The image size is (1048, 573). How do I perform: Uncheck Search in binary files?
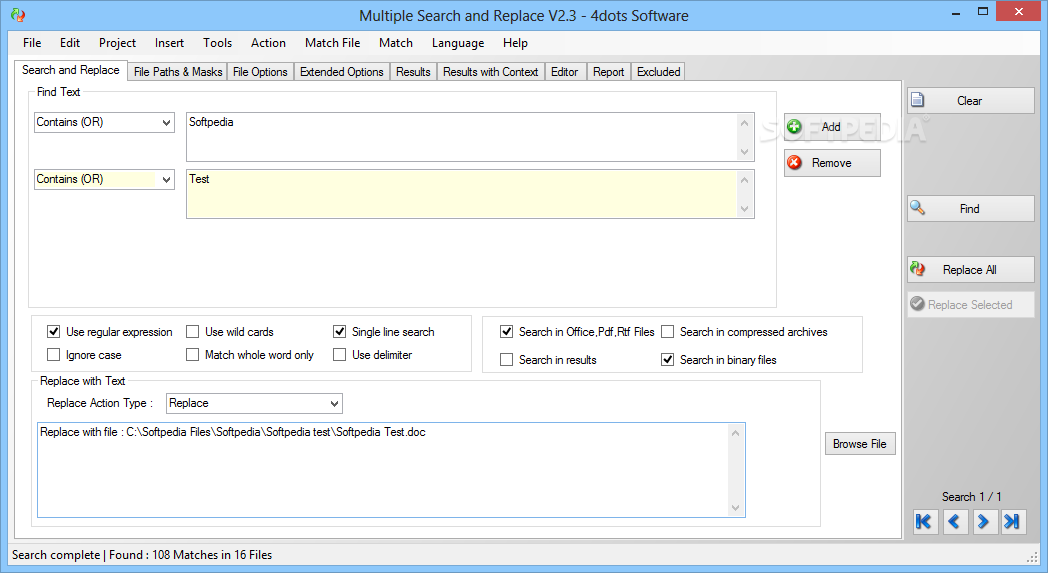(668, 360)
